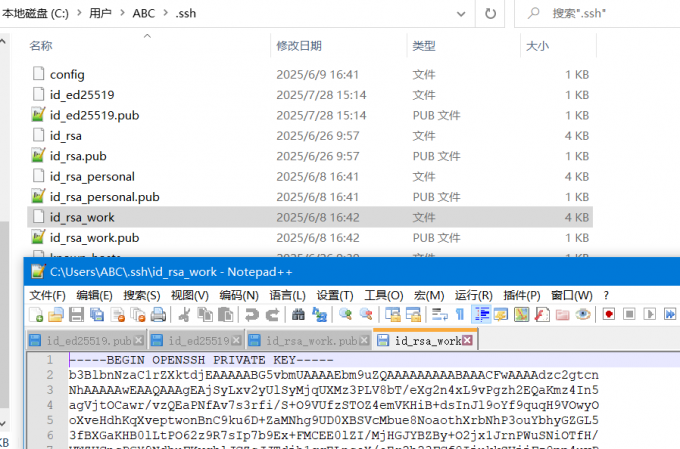Cut the selection with scissors icon
This screenshot has height=449, width=680.
coord(184,315)
